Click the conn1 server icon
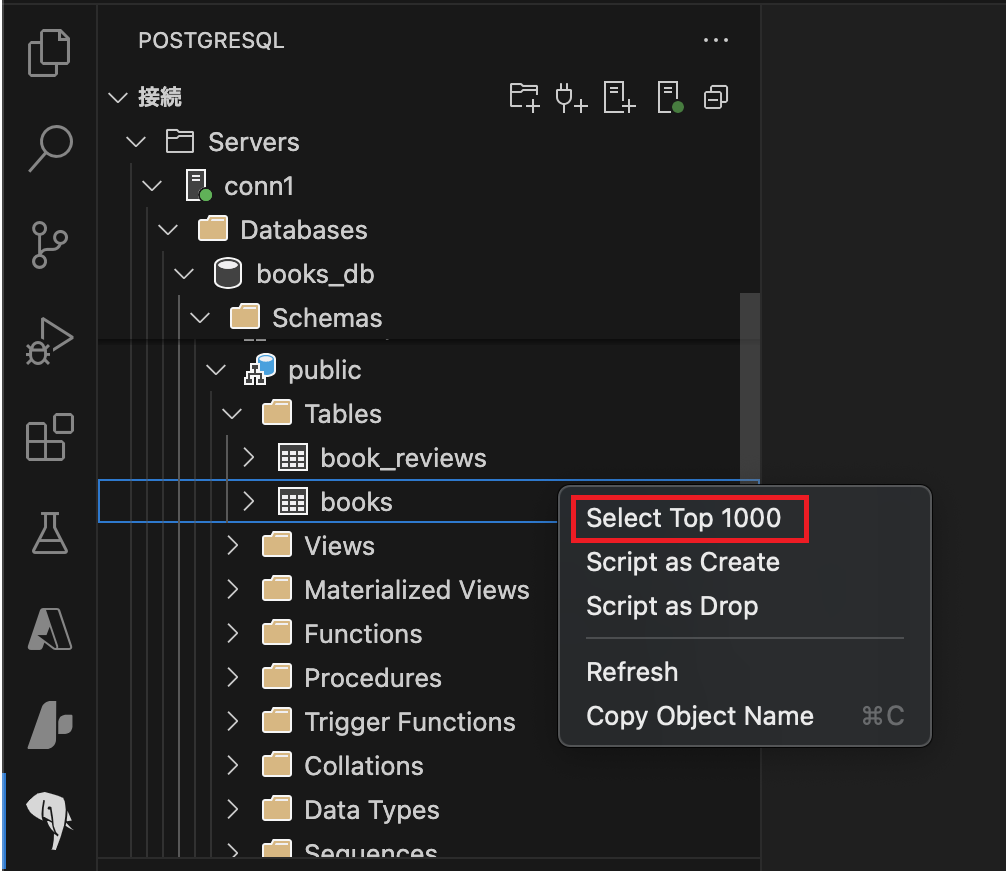The width and height of the screenshot is (1006, 871). tap(198, 185)
